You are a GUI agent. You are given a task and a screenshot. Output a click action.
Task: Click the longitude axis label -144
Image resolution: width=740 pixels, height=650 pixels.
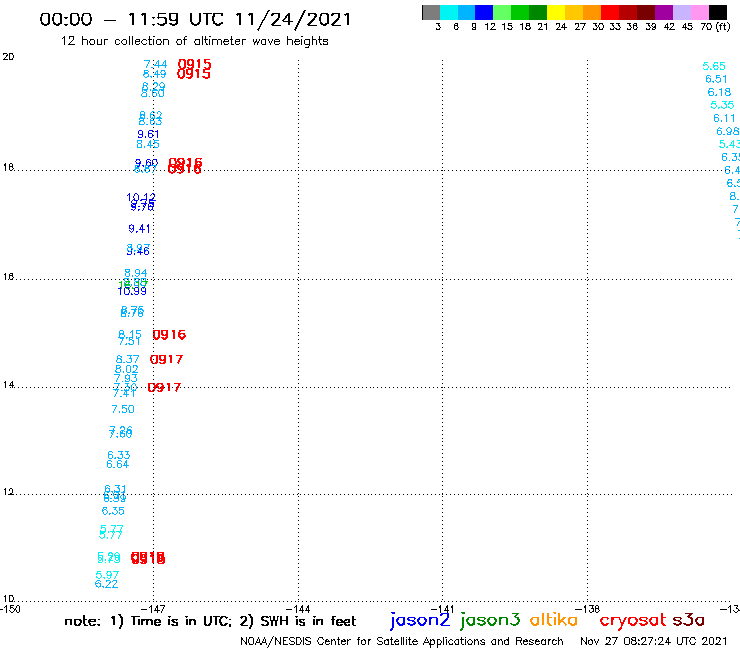point(298,609)
